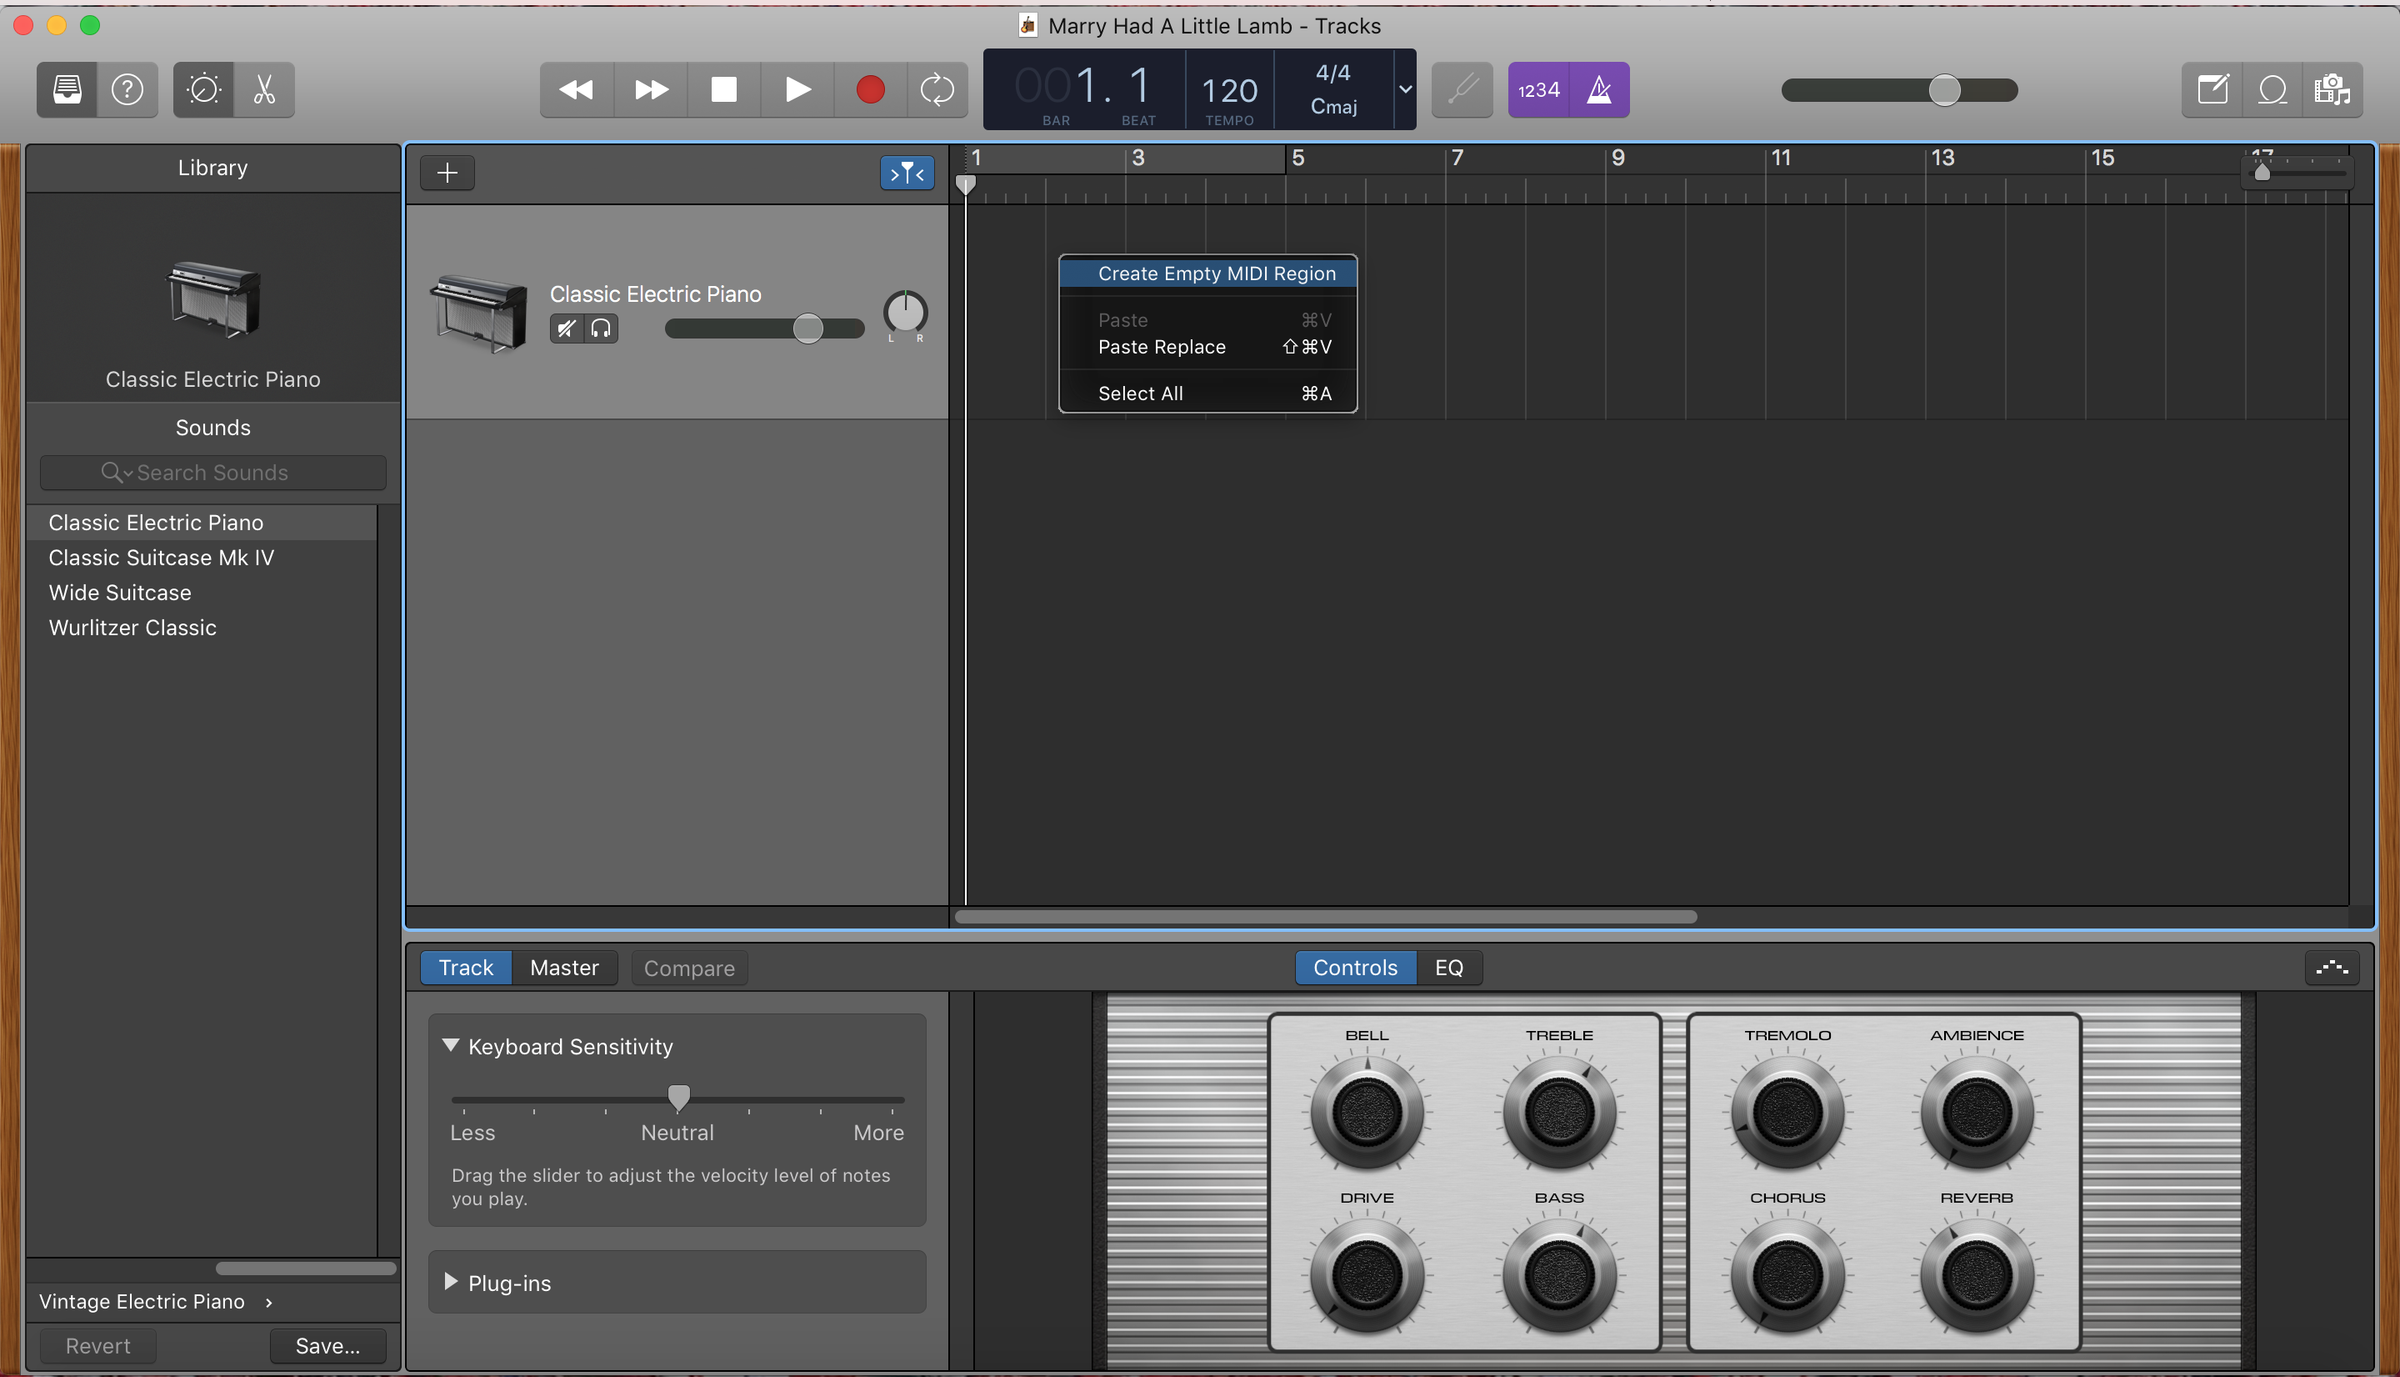Open the LCD display mode dropdown arrow
The width and height of the screenshot is (2400, 1377).
click(x=1405, y=89)
